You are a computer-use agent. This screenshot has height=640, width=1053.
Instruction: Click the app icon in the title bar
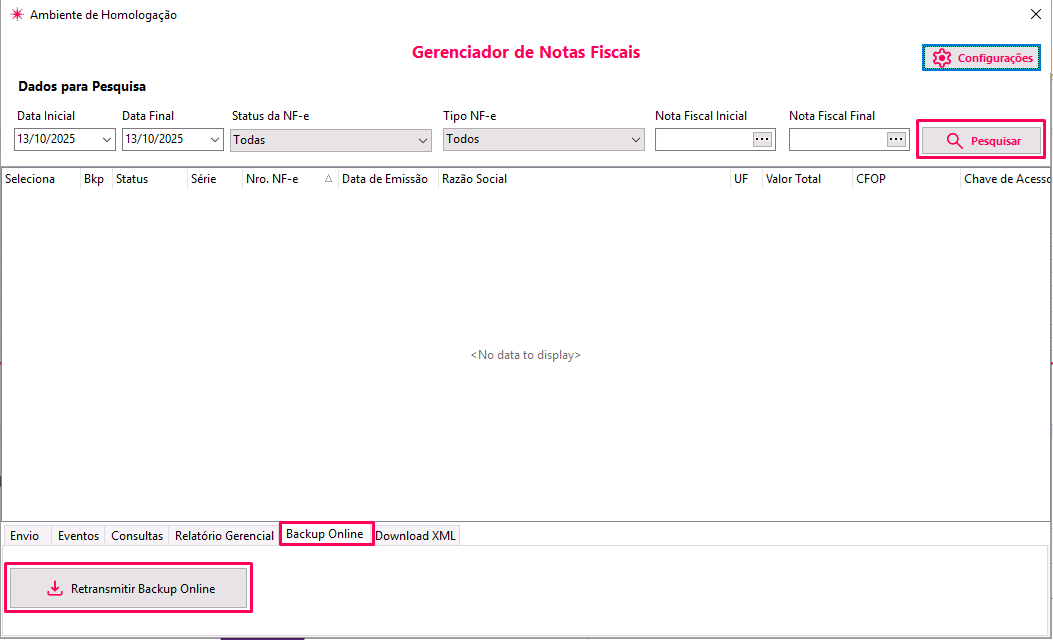pos(16,15)
